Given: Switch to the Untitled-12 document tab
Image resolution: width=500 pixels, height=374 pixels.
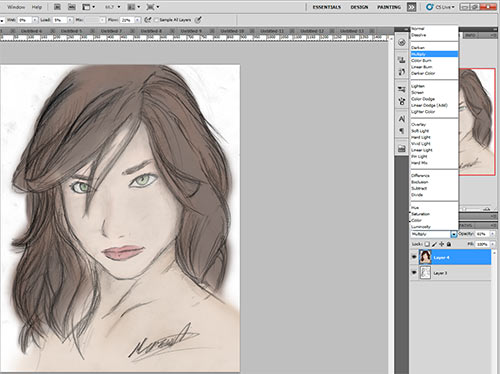Looking at the screenshot, I should pyautogui.click(x=312, y=31).
